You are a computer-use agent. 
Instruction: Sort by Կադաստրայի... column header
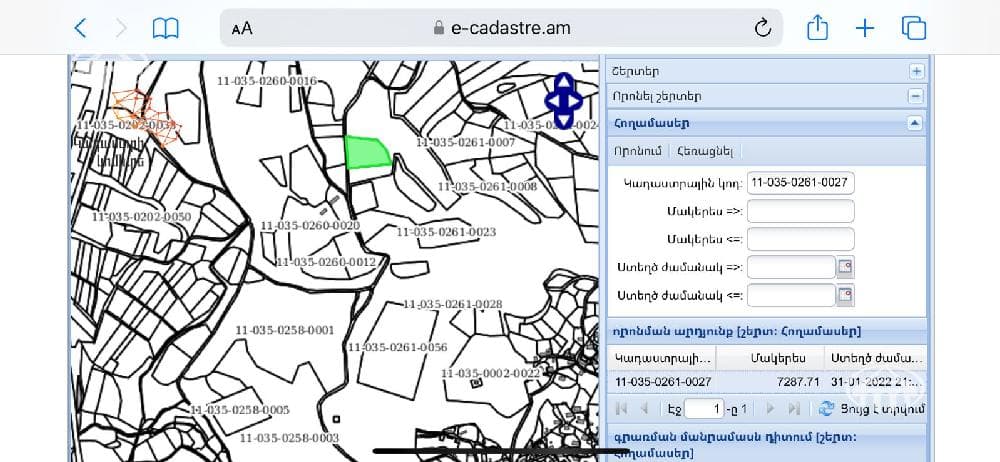click(662, 358)
